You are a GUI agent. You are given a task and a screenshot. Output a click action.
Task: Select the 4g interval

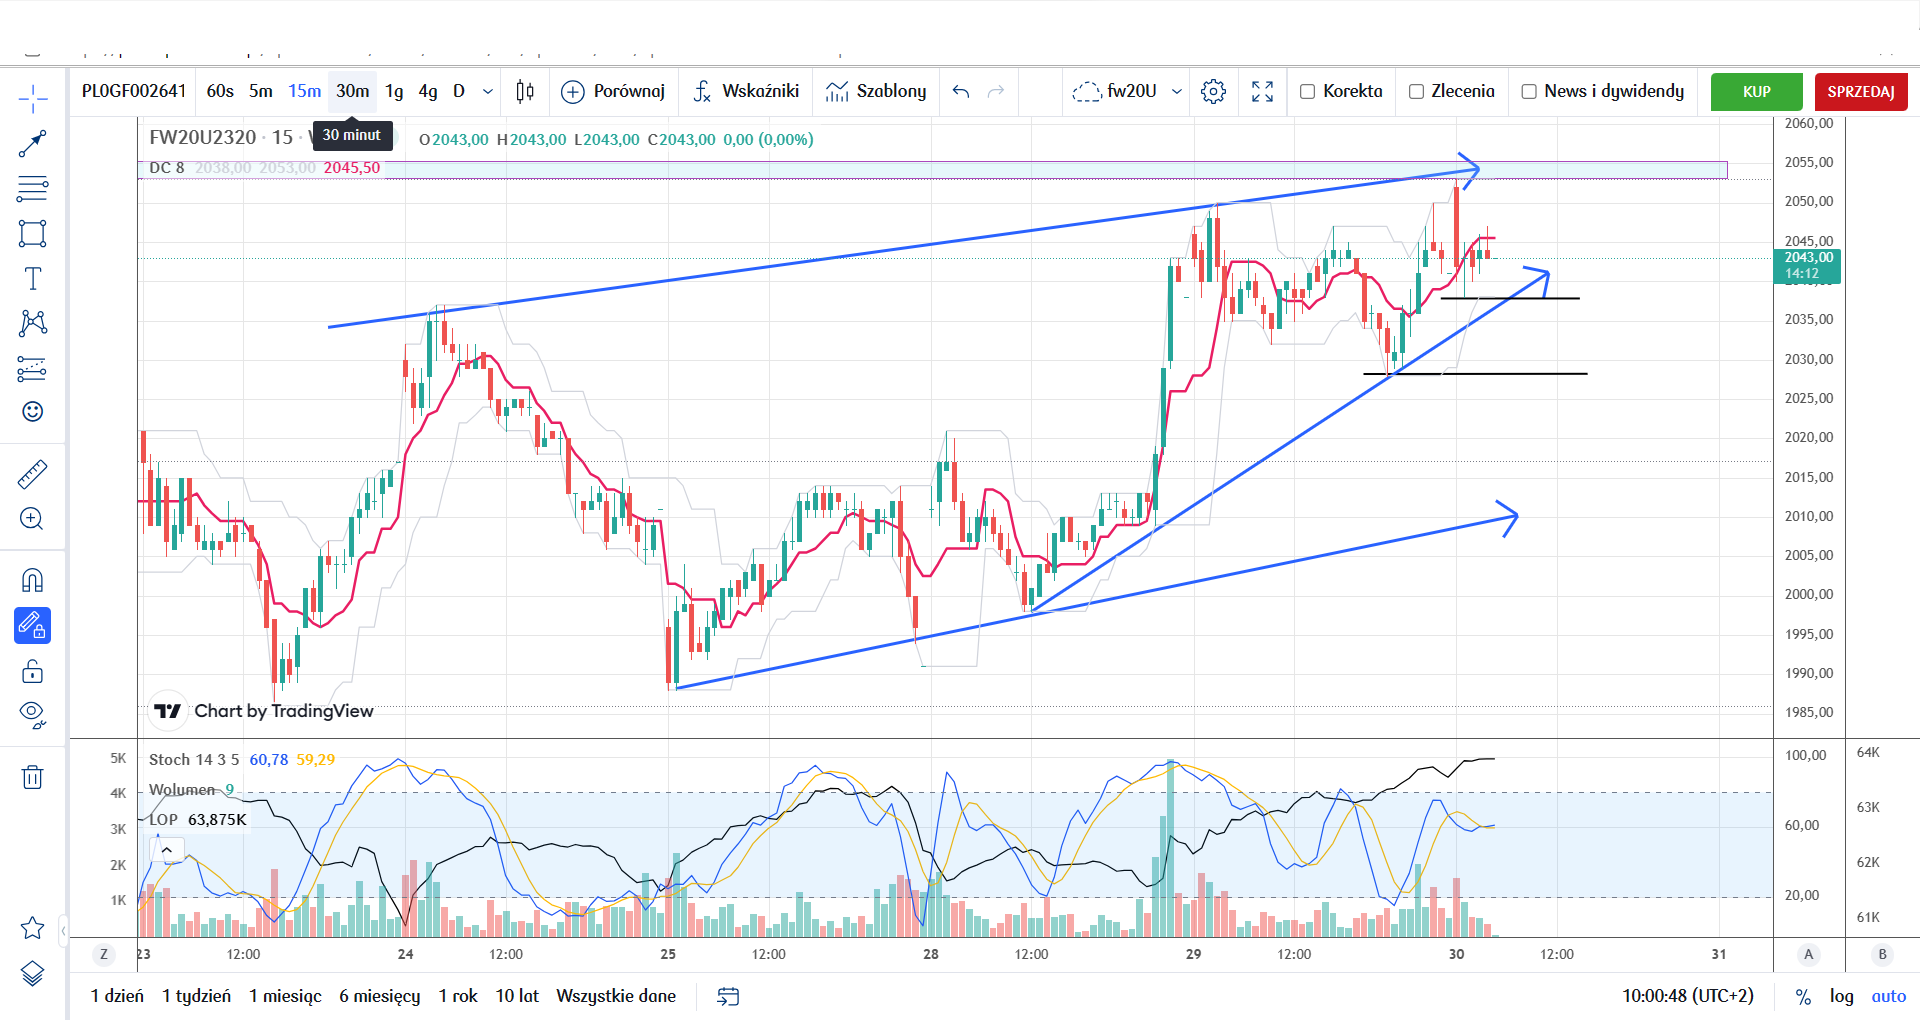[428, 91]
